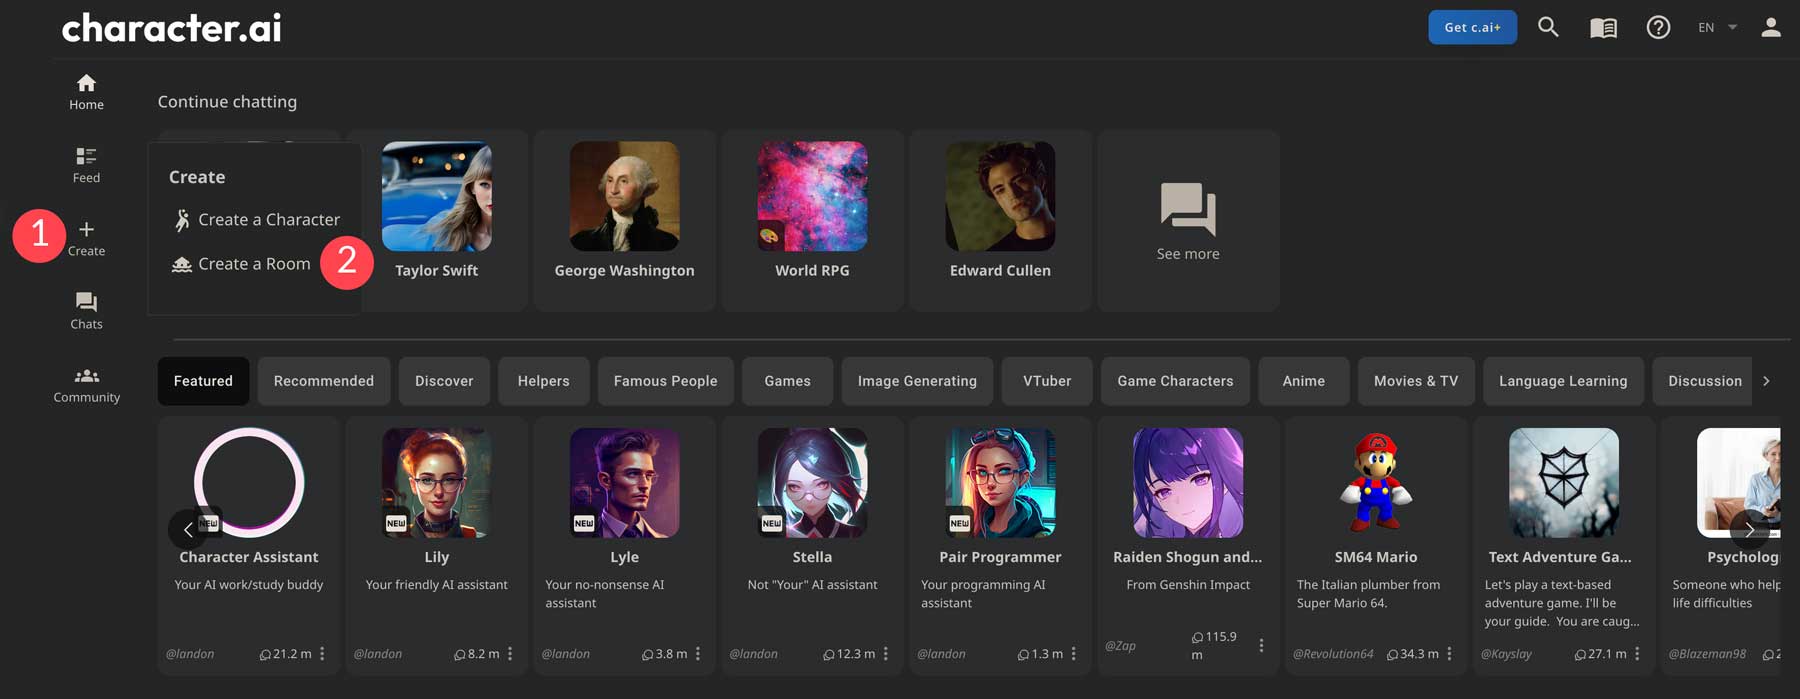Open the user profile icon
The height and width of the screenshot is (699, 1800).
click(1770, 28)
